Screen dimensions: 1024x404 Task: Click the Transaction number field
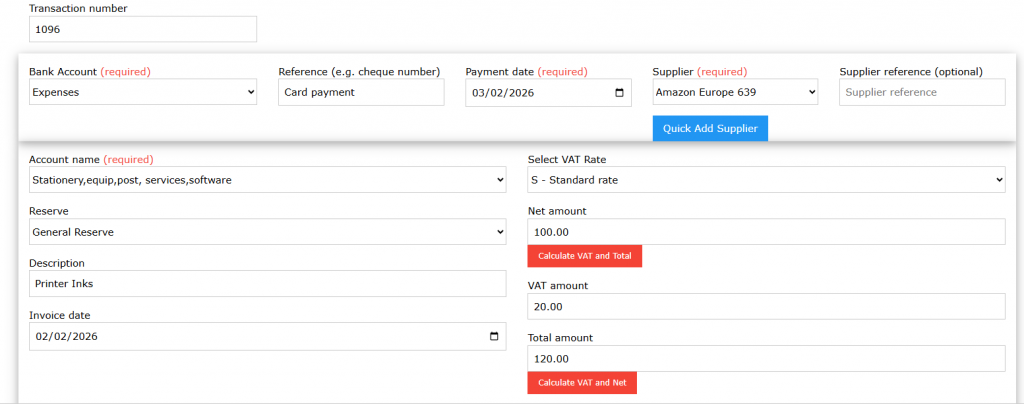pos(143,30)
